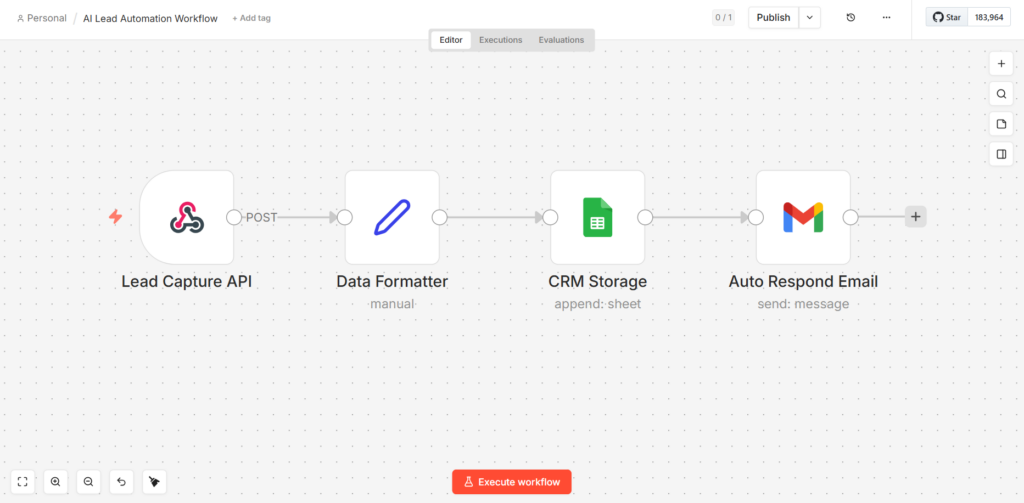
Task: Toggle the side panel layout button
Action: tap(1001, 154)
